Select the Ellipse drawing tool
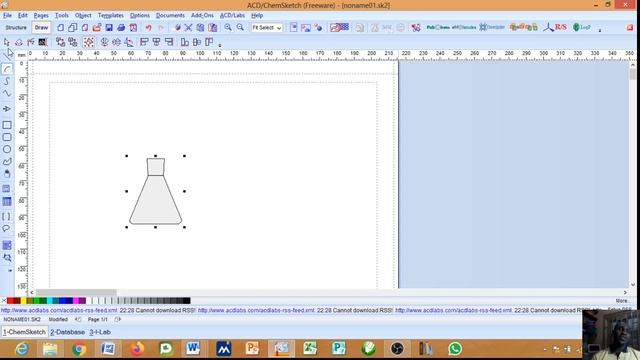640x360 pixels. pos(7,149)
